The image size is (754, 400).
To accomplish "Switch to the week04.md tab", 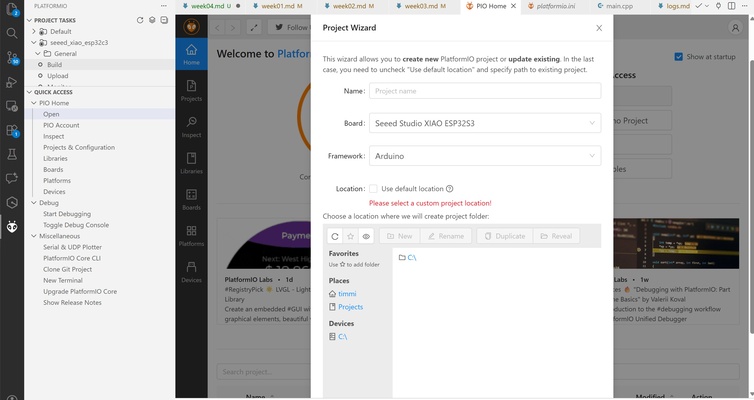I will click(210, 6).
